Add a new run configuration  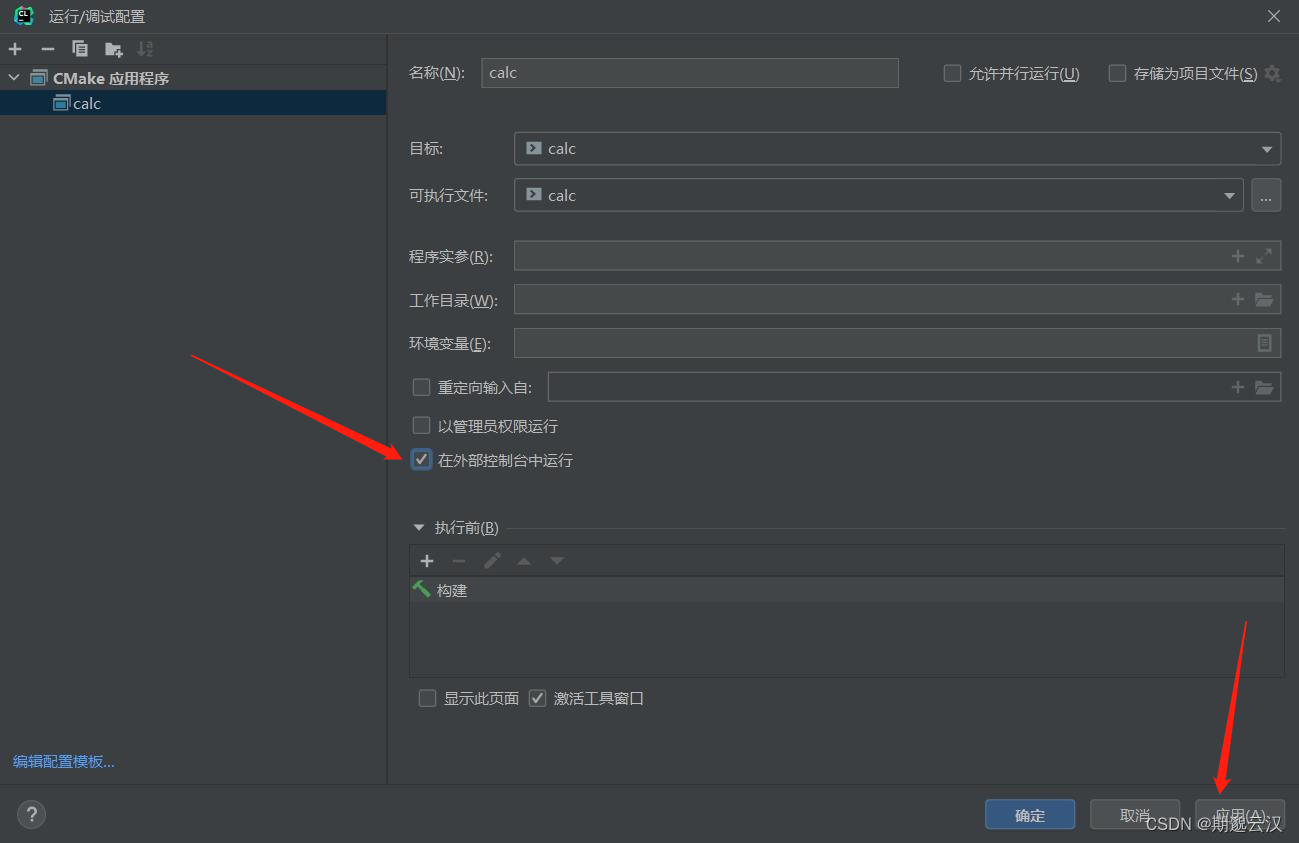pyautogui.click(x=15, y=49)
